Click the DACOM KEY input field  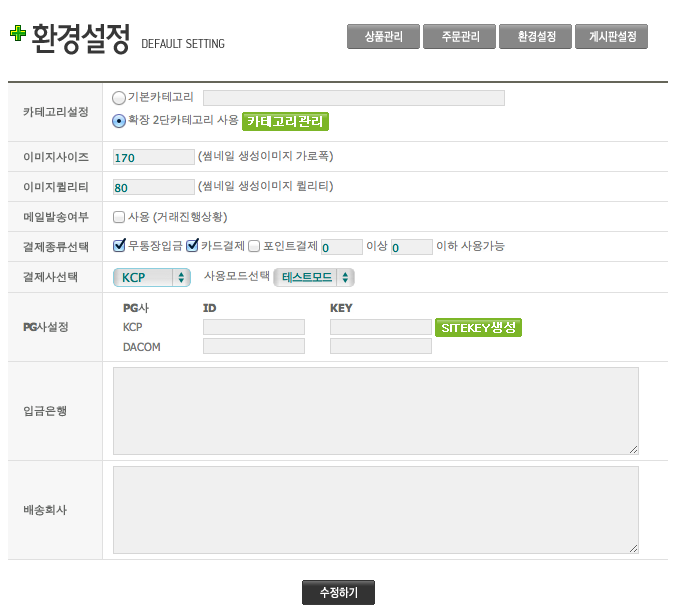380,346
